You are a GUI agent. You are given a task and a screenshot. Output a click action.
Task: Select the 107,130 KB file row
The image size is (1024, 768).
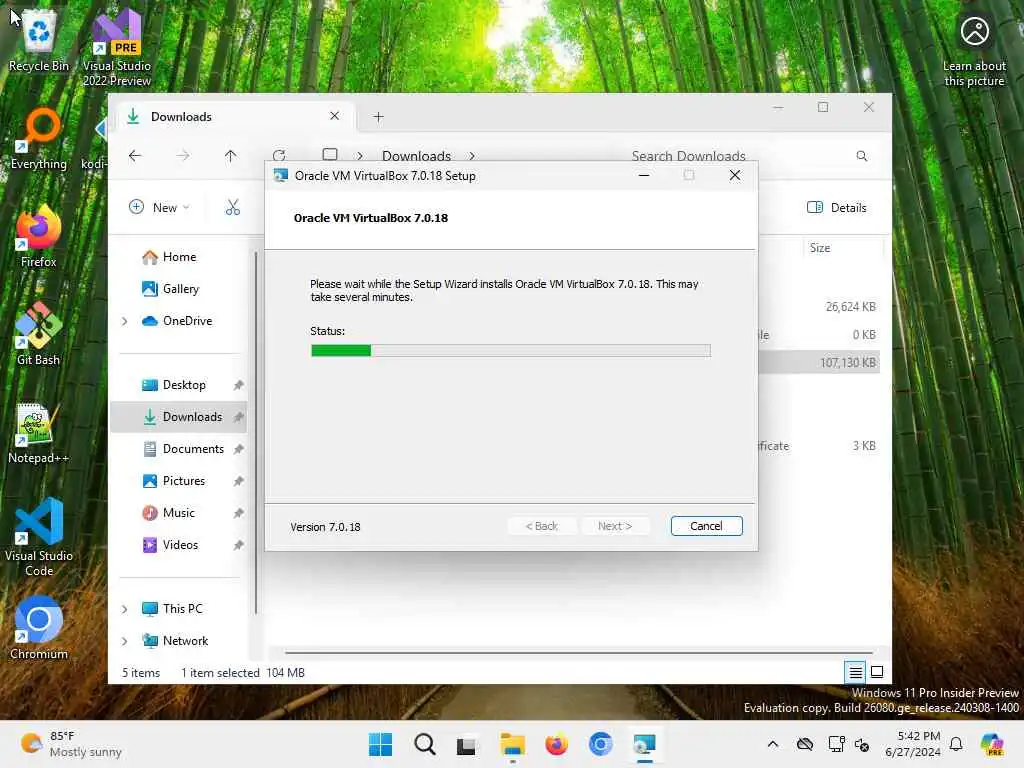[x=819, y=362]
